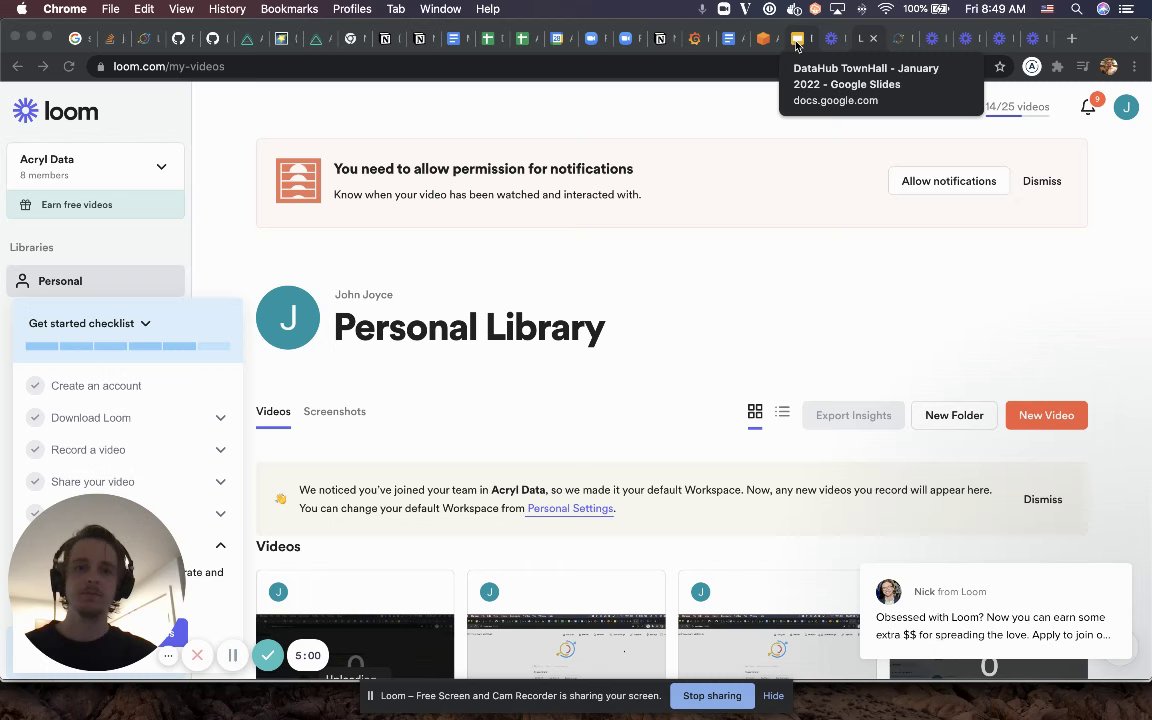Open the Wi-Fi status menu
Image resolution: width=1152 pixels, height=720 pixels.
point(885,9)
